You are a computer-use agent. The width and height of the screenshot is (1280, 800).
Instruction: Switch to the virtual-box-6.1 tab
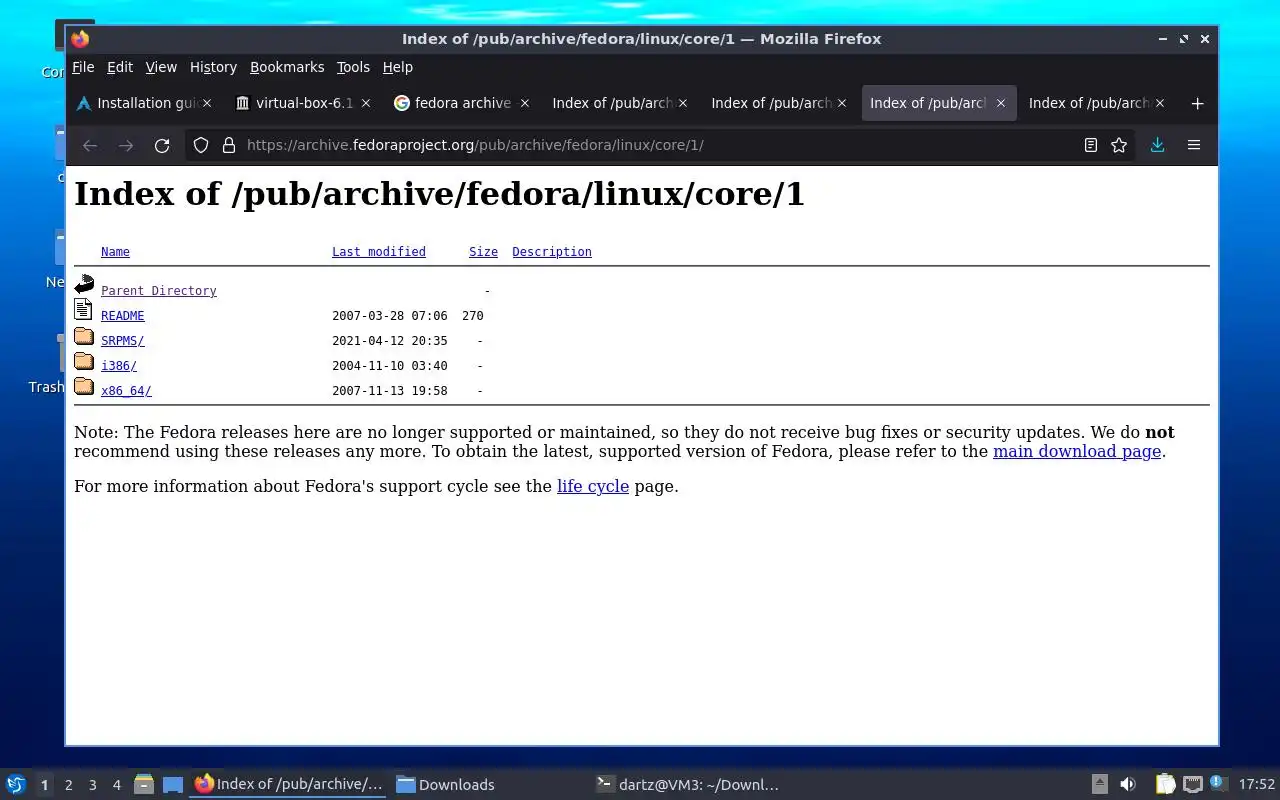pyautogui.click(x=303, y=103)
